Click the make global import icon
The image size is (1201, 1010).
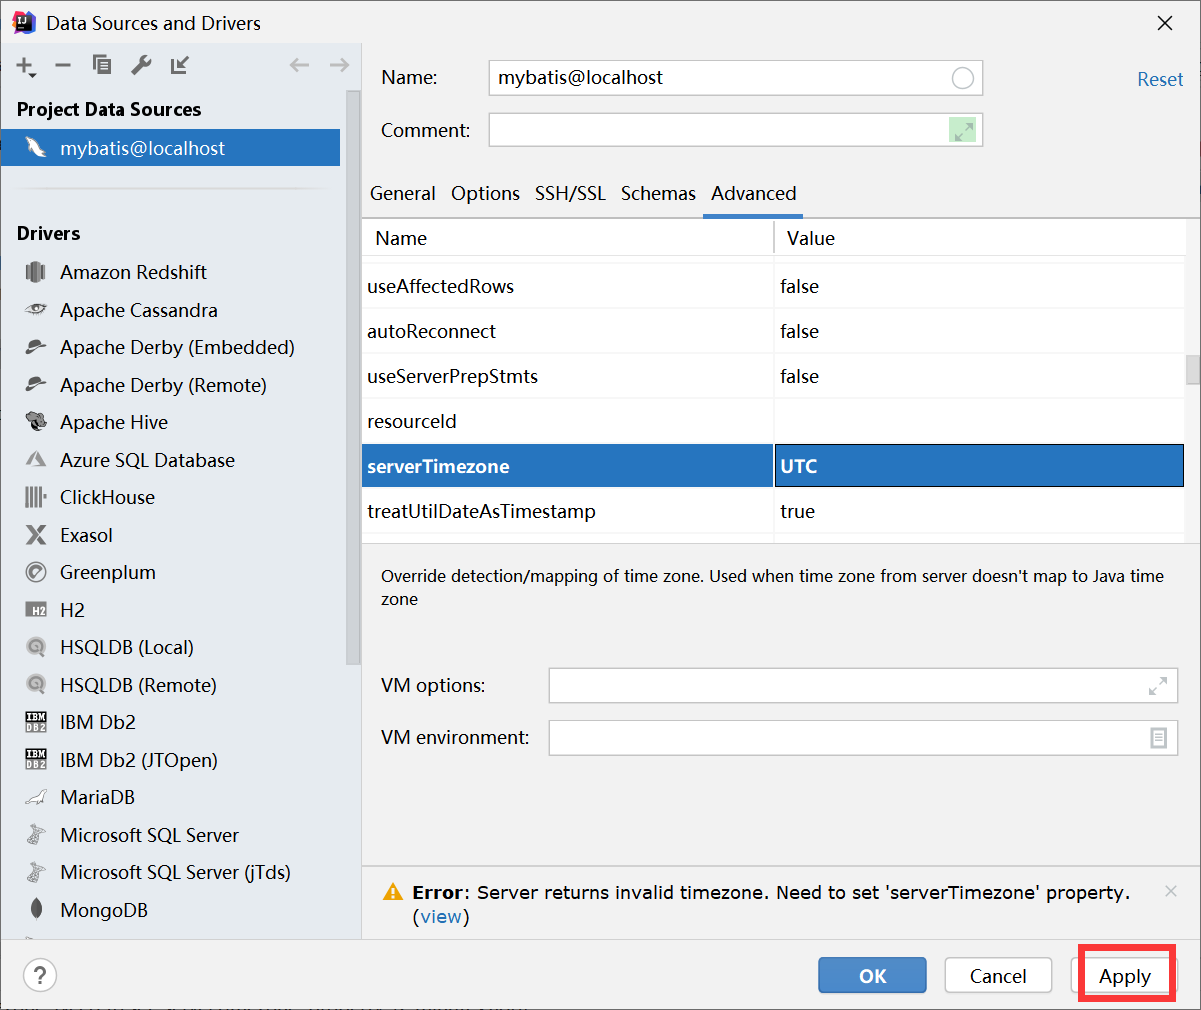180,65
